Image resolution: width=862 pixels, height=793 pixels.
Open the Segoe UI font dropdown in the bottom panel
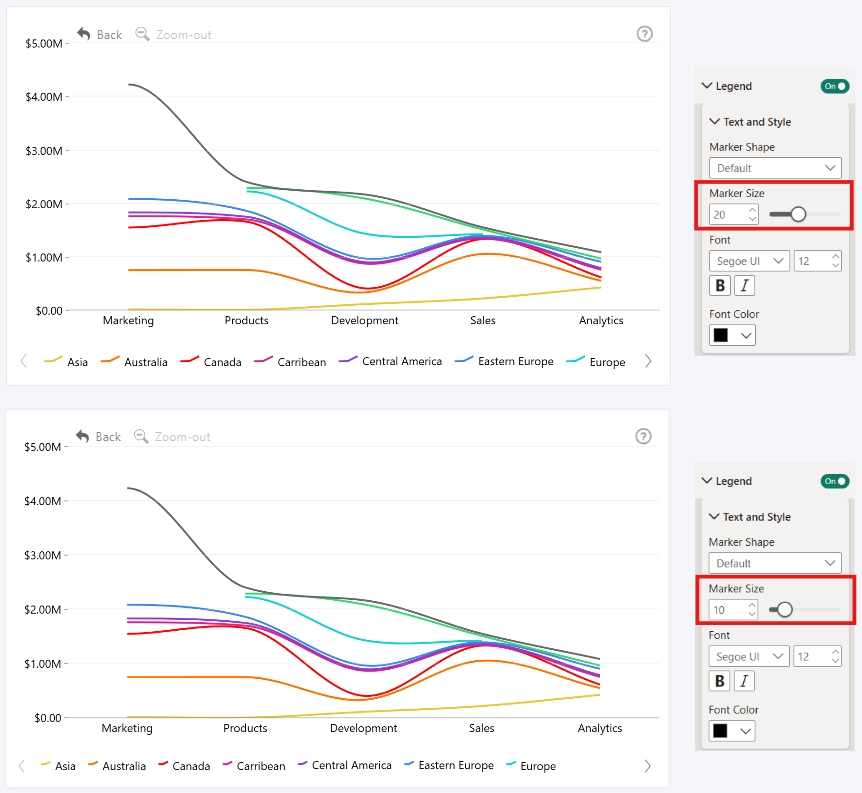click(x=749, y=657)
